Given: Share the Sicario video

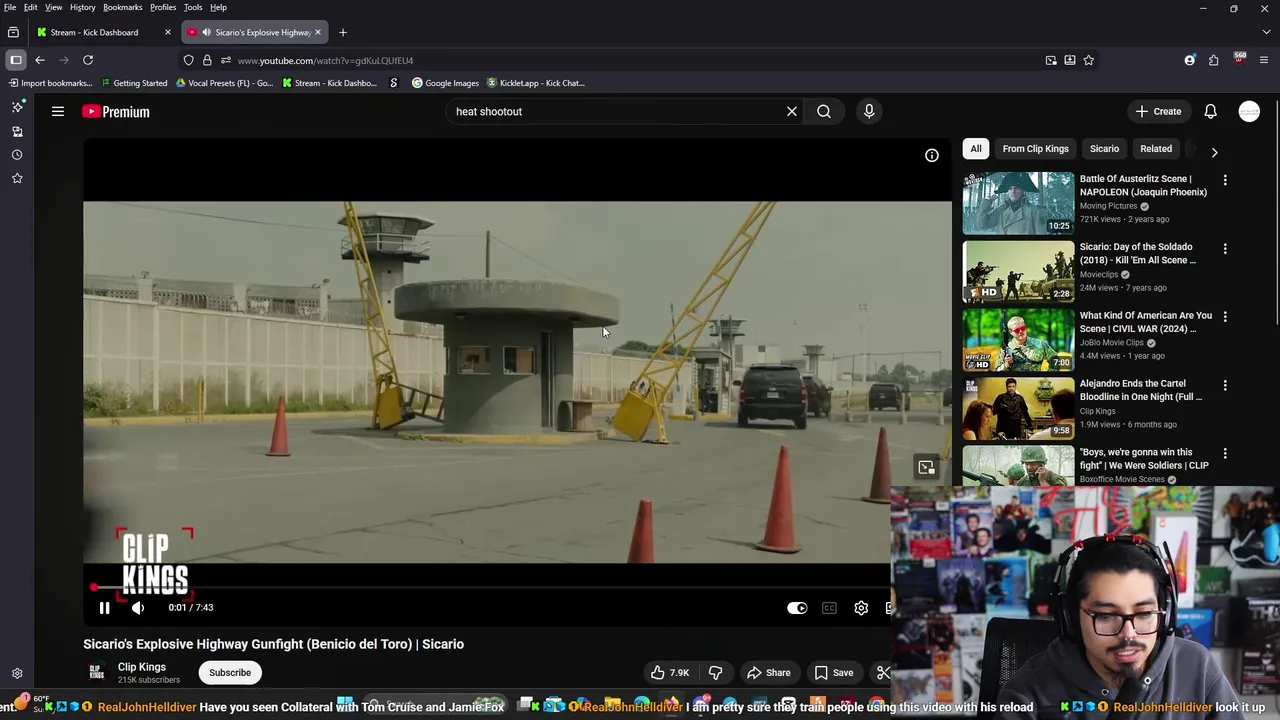Looking at the screenshot, I should coord(768,673).
